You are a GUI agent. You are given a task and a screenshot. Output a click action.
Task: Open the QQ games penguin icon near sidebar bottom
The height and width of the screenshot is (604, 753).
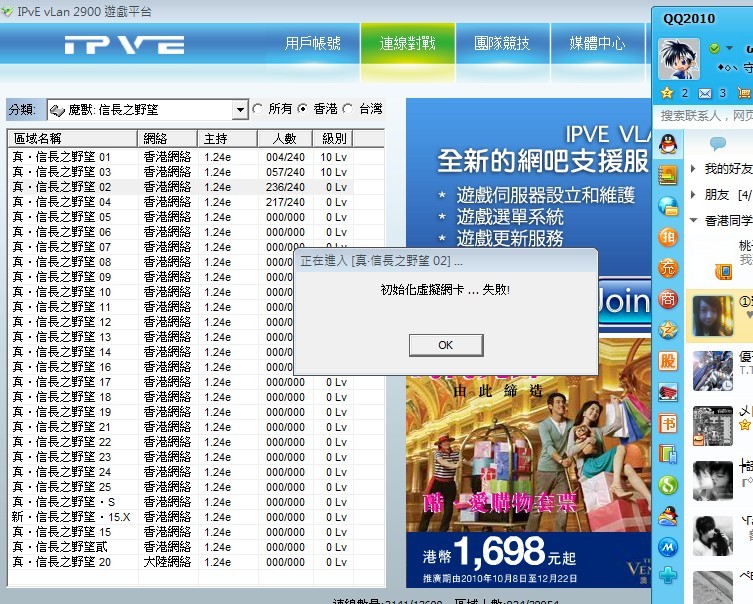pyautogui.click(x=668, y=516)
